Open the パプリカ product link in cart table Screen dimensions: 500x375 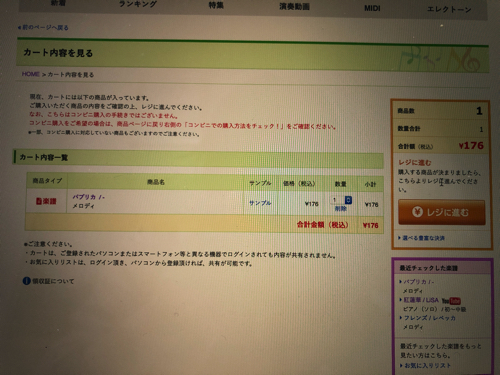coord(89,197)
